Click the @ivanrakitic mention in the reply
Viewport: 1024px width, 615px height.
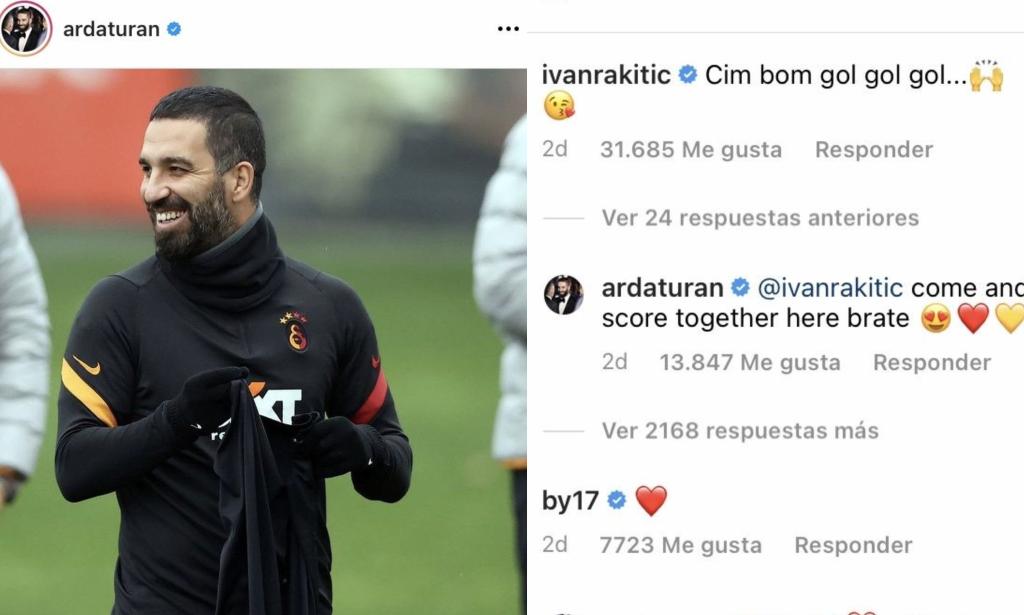tap(830, 287)
